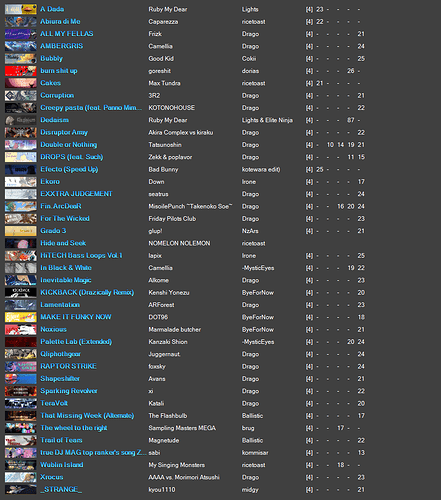441x500 pixels.
Task: Open true DJ MAG top ranker's song link
Action: pos(93,453)
